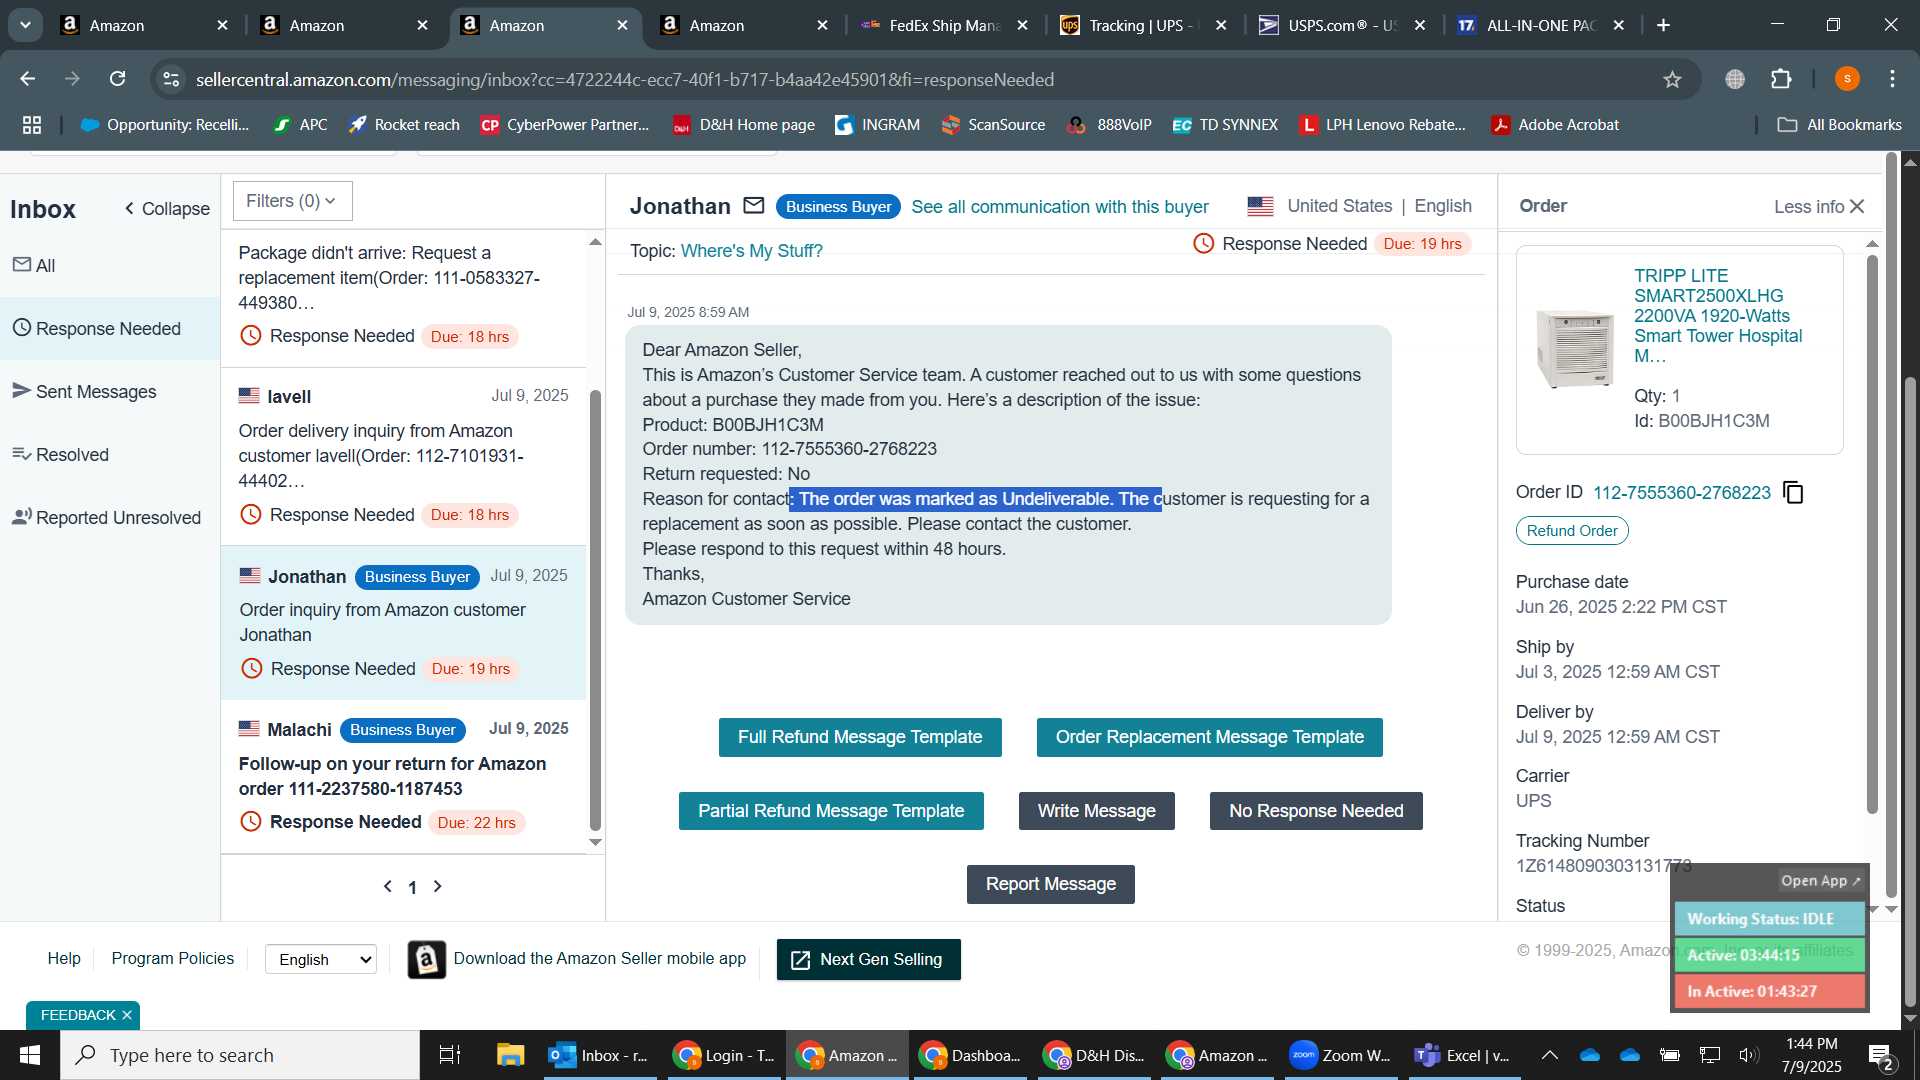This screenshot has width=1920, height=1080.
Task: Click Open App in the status widget
Action: [1820, 881]
